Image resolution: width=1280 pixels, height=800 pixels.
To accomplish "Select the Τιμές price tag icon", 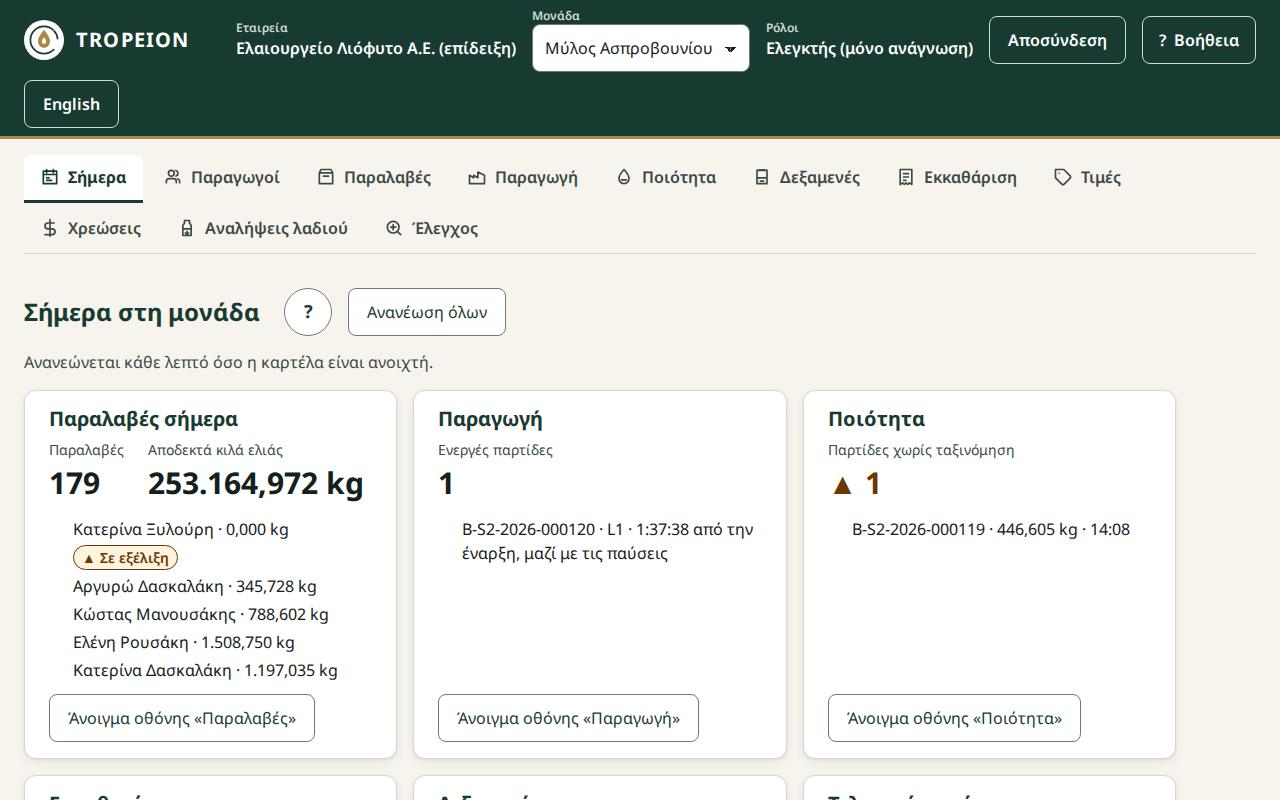I will pyautogui.click(x=1063, y=177).
